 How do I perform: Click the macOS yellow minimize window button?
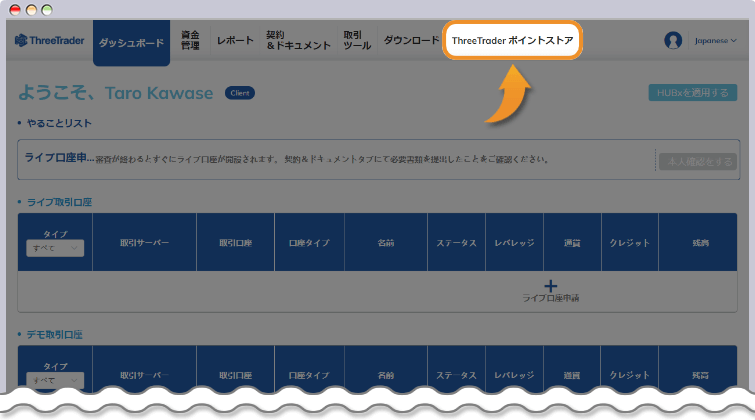pyautogui.click(x=31, y=10)
